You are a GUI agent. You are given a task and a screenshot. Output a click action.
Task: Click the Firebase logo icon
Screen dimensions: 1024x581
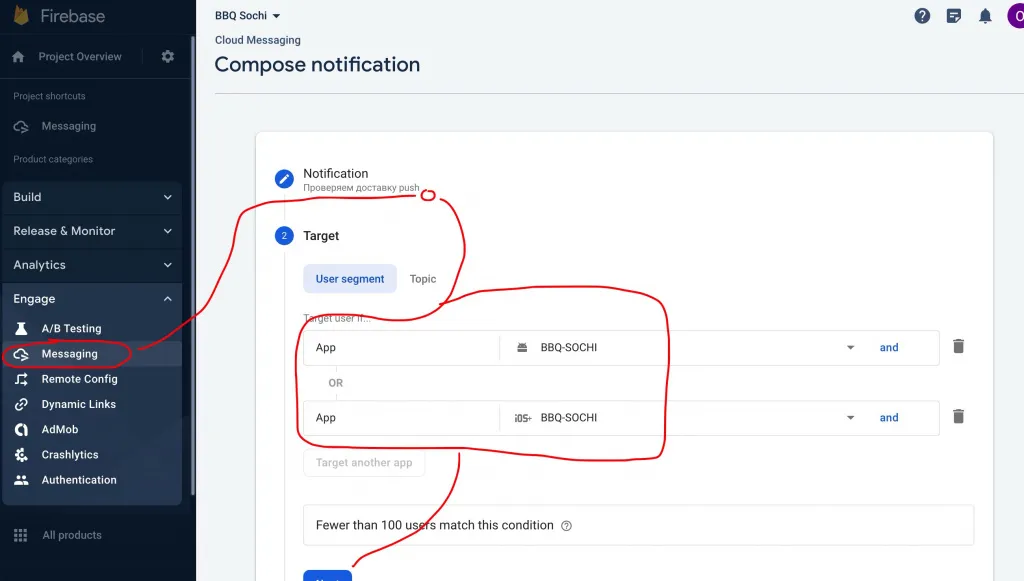(x=21, y=14)
